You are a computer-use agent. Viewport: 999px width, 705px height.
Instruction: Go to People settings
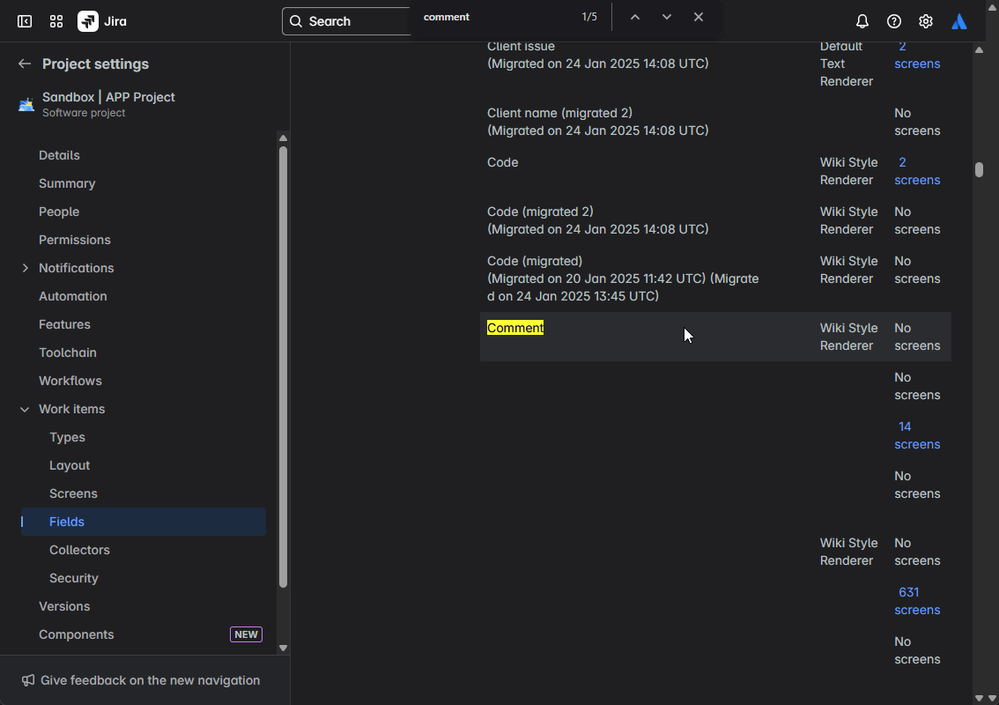tap(59, 211)
